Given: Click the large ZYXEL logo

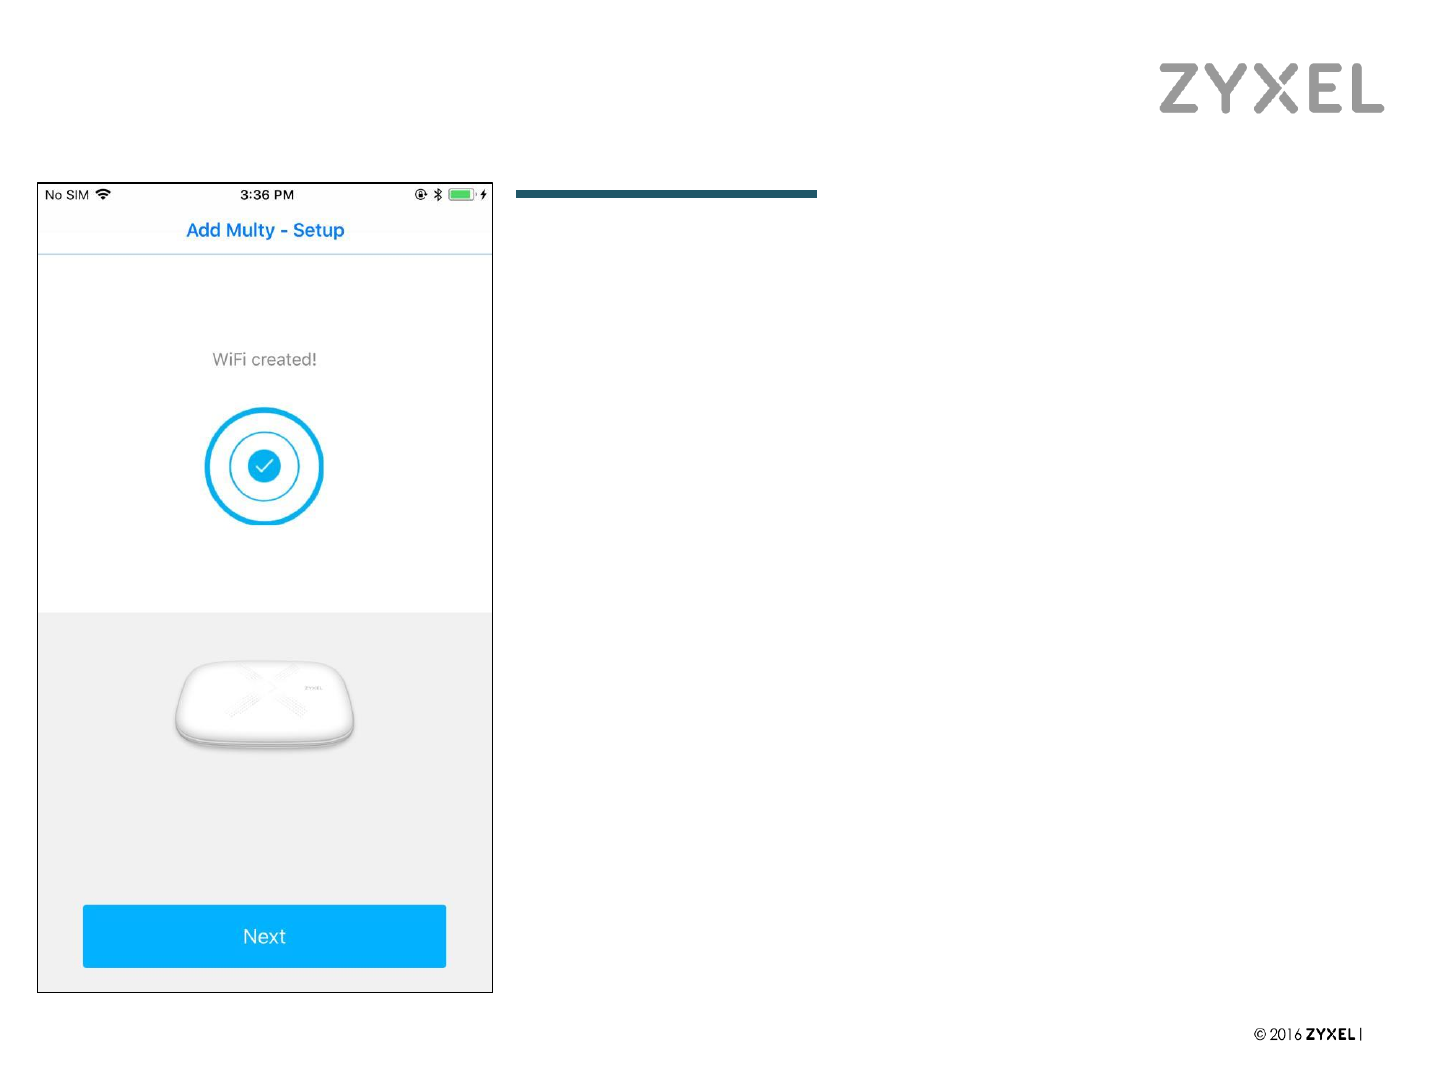Looking at the screenshot, I should pyautogui.click(x=1271, y=88).
